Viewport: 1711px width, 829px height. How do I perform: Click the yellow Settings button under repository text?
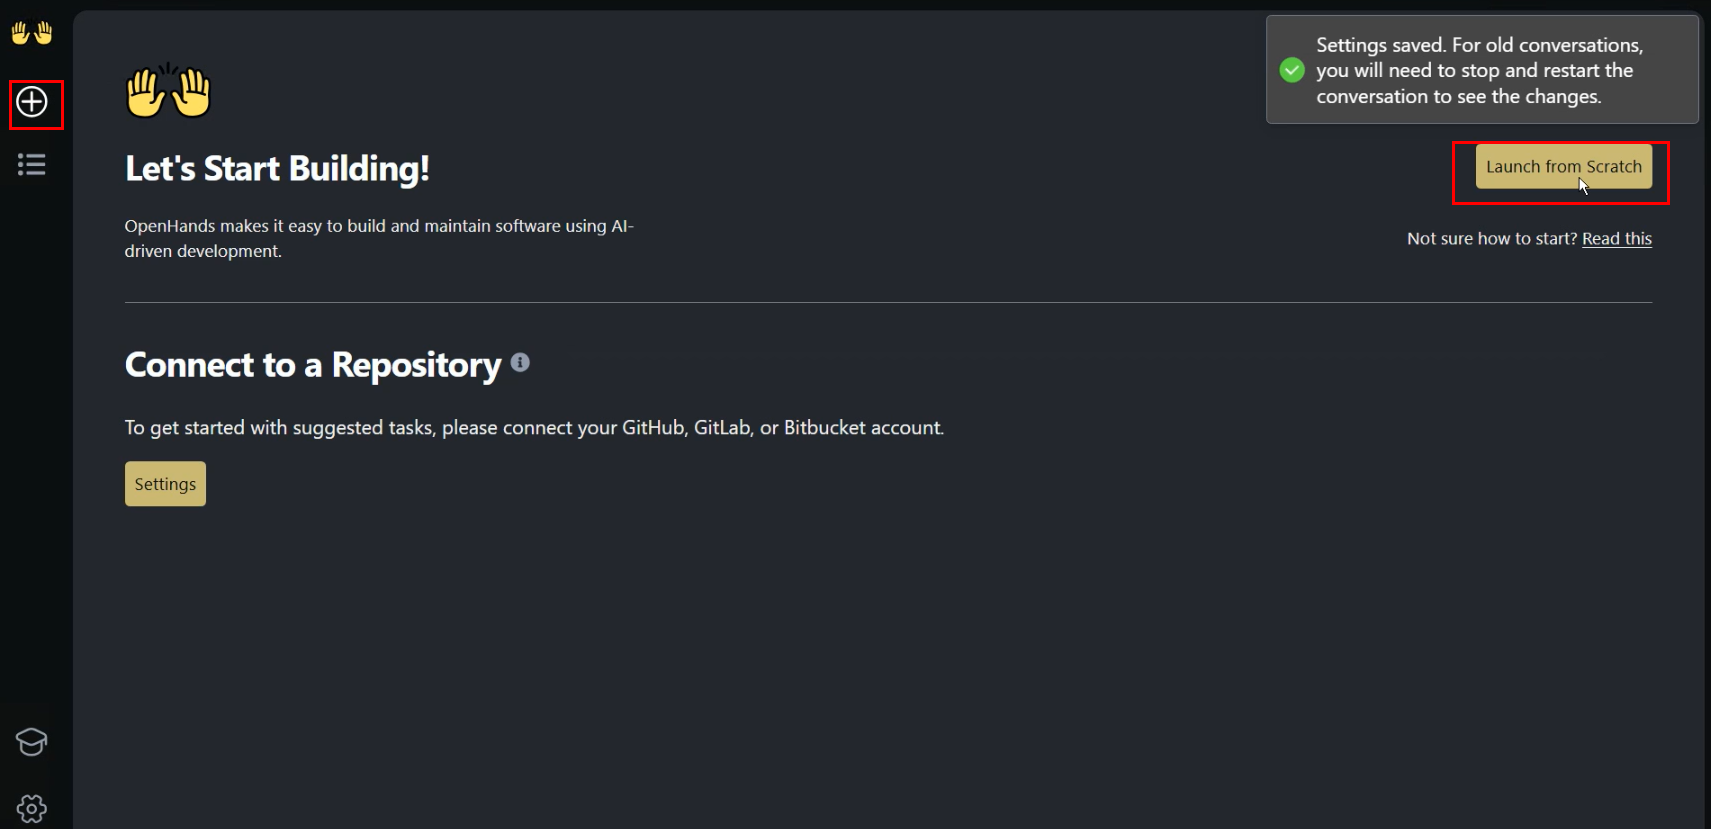pyautogui.click(x=165, y=484)
